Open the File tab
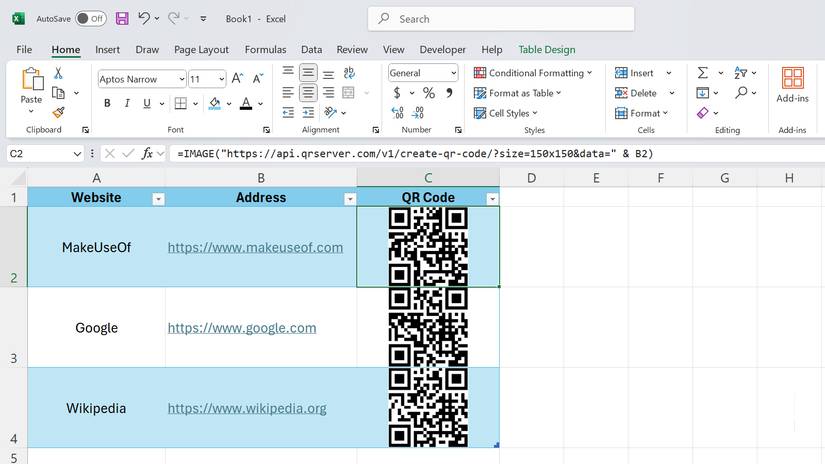This screenshot has height=464, width=825. pyautogui.click(x=24, y=49)
